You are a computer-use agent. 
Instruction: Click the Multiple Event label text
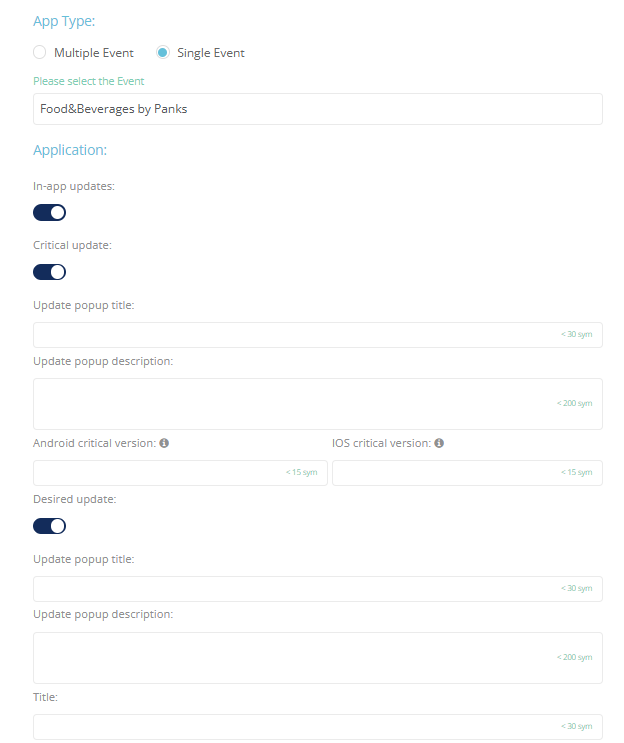(94, 53)
